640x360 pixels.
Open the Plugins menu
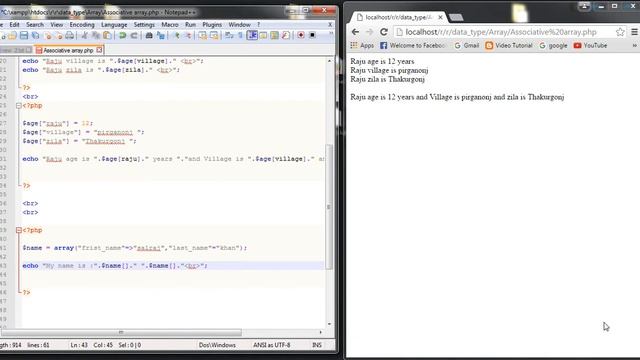pyautogui.click(x=212, y=24)
